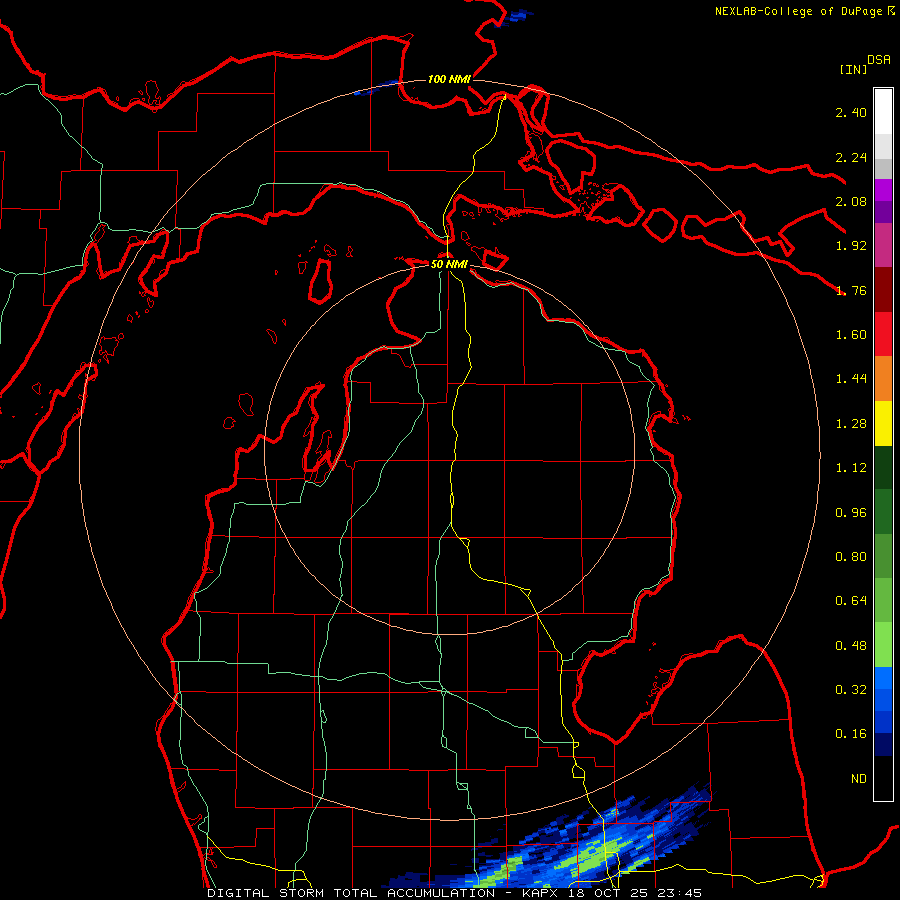The image size is (900, 900).
Task: Click the 2.40 legend value
Action: tap(851, 112)
